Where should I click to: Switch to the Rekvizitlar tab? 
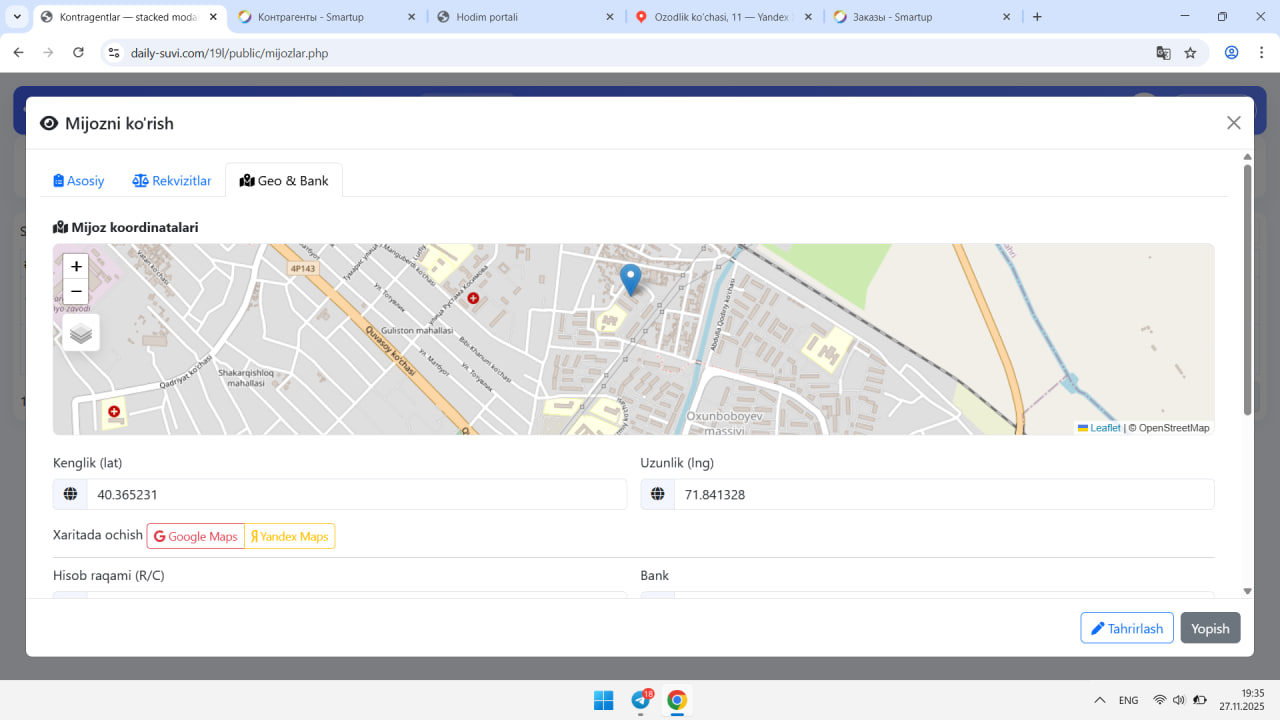172,181
